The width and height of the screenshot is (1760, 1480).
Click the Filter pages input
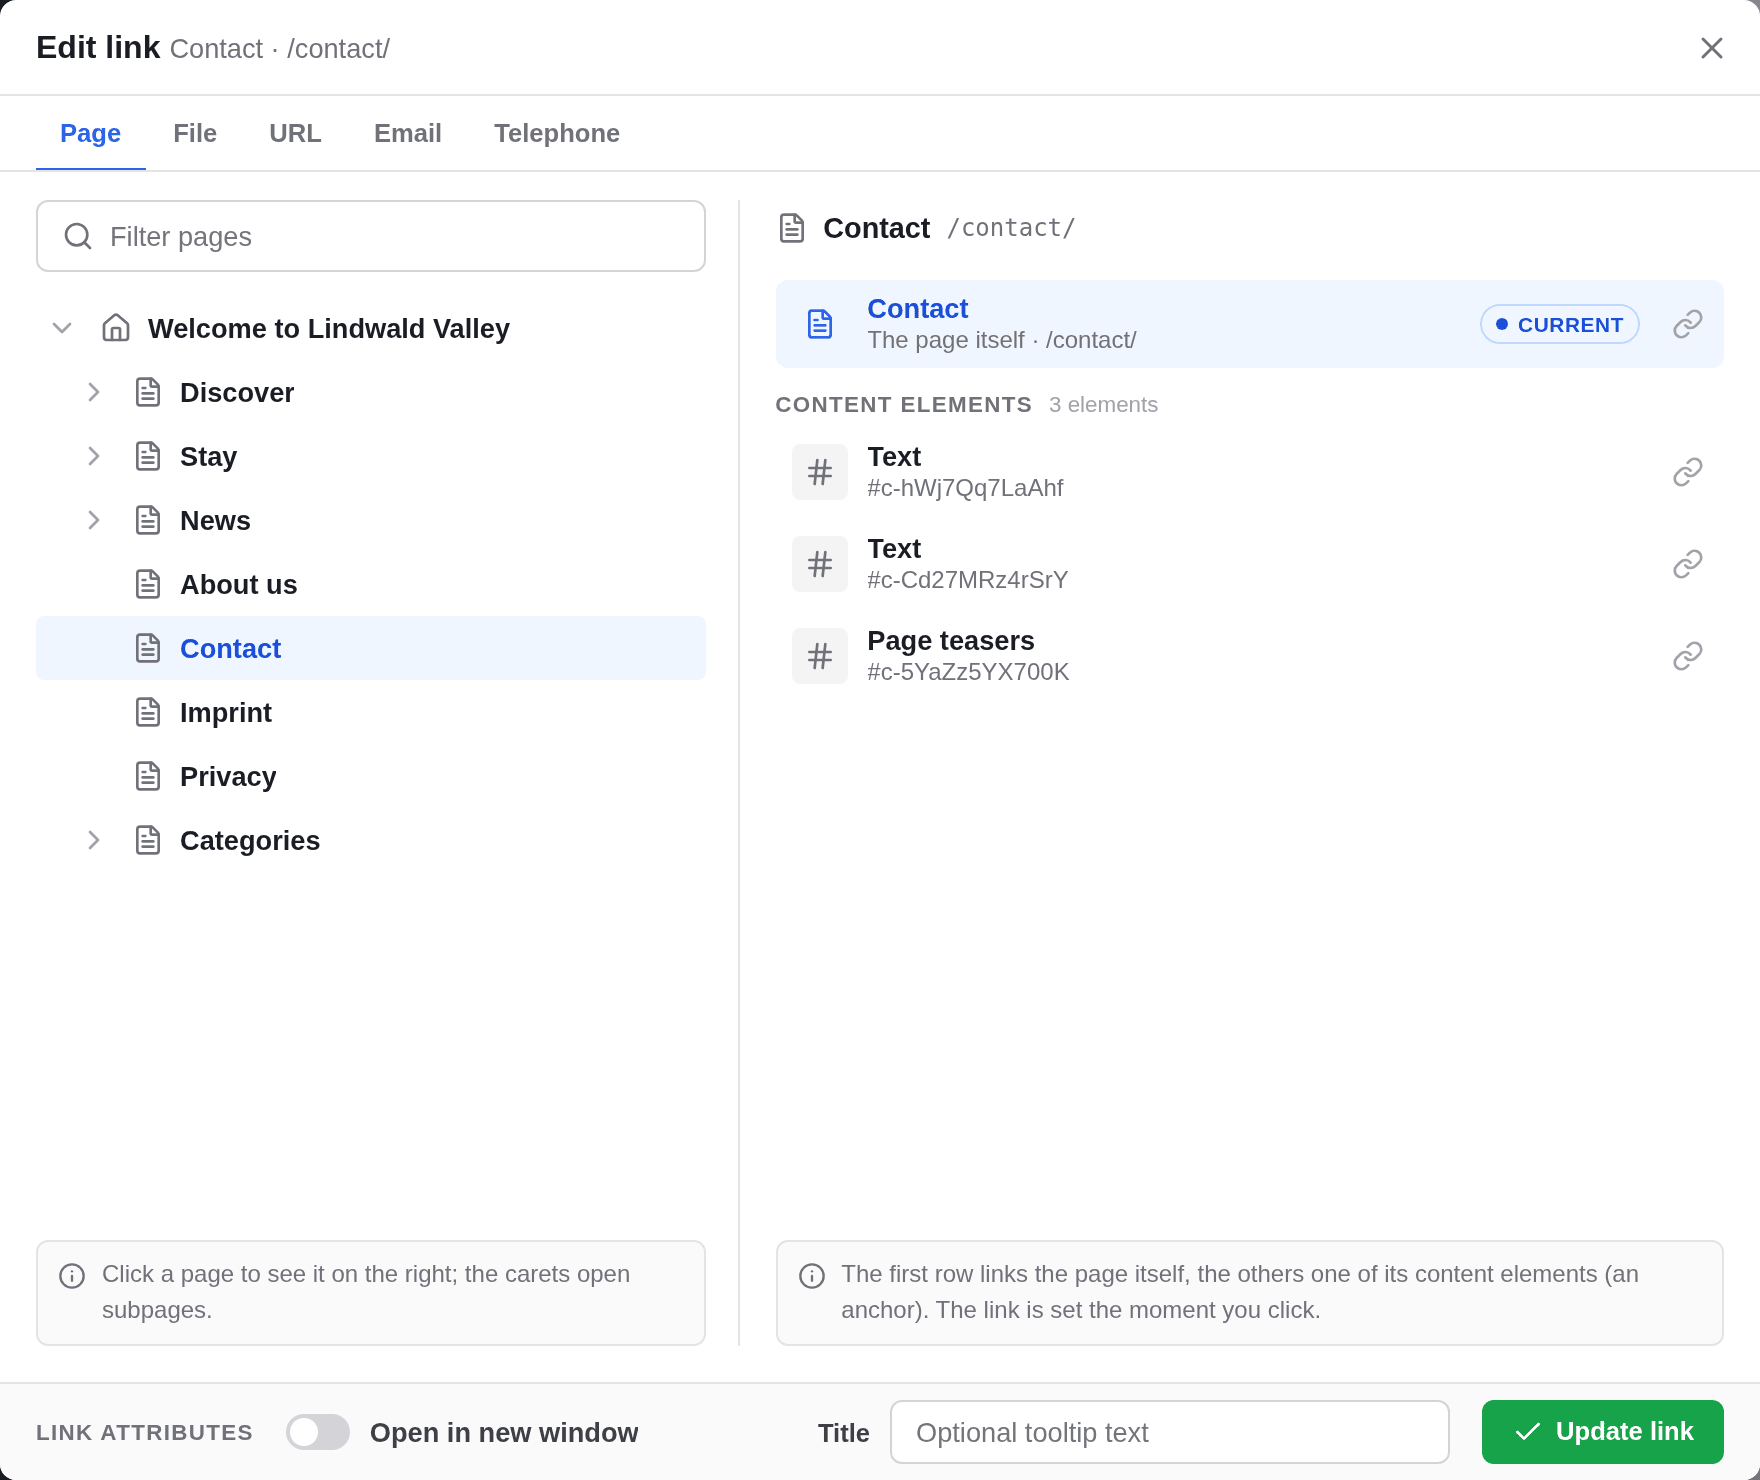point(371,236)
